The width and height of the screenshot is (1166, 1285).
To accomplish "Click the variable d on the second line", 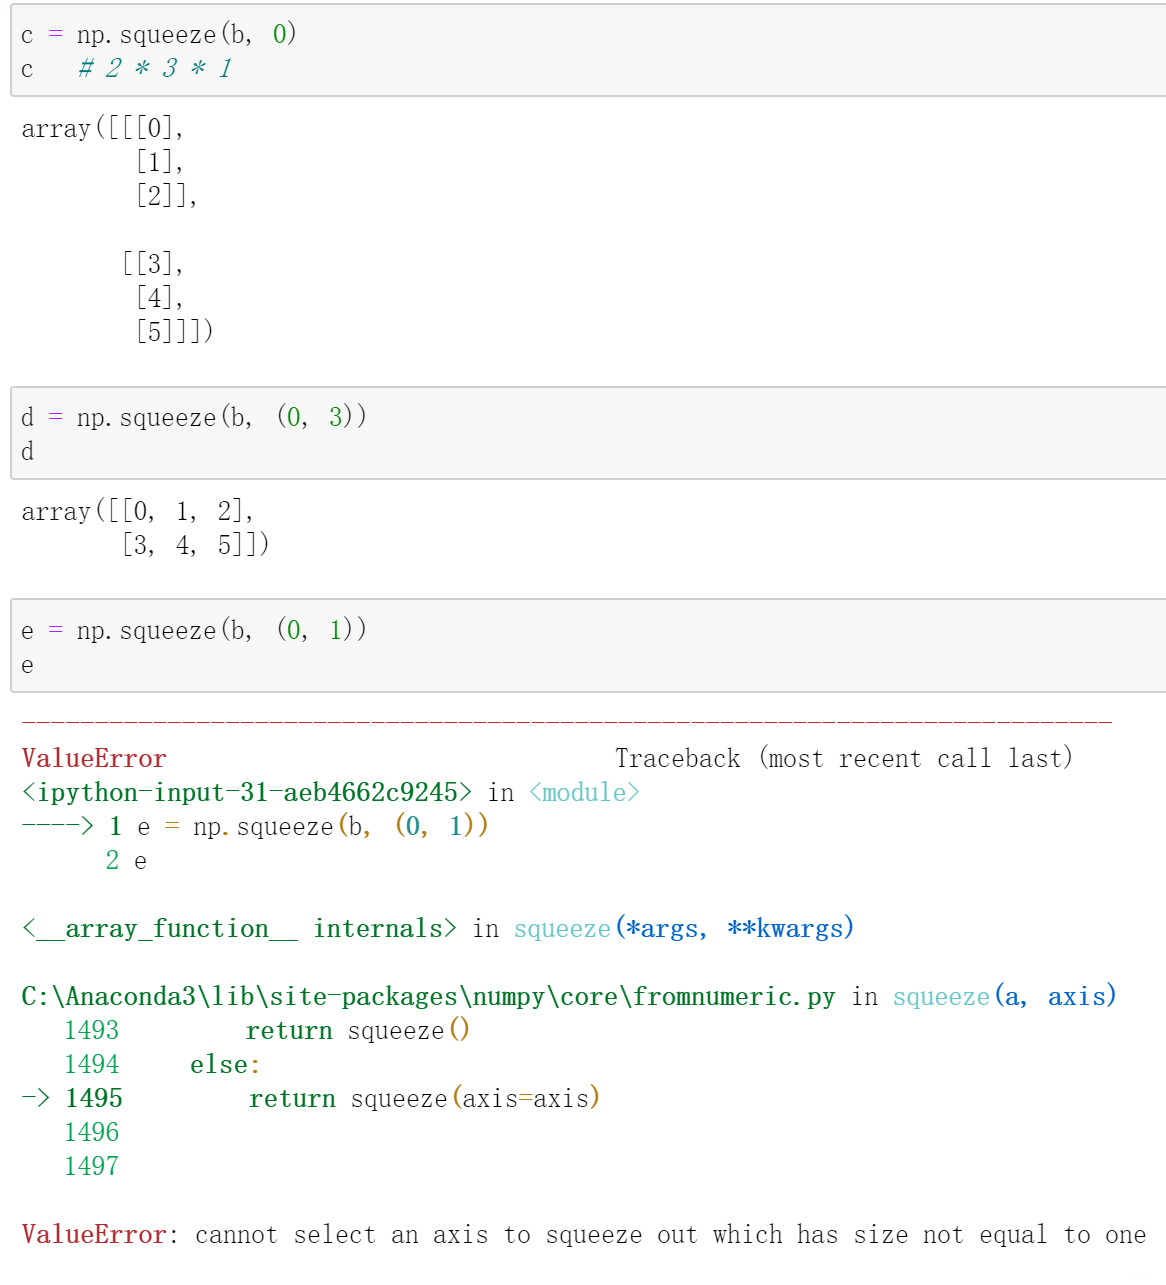I will [27, 451].
